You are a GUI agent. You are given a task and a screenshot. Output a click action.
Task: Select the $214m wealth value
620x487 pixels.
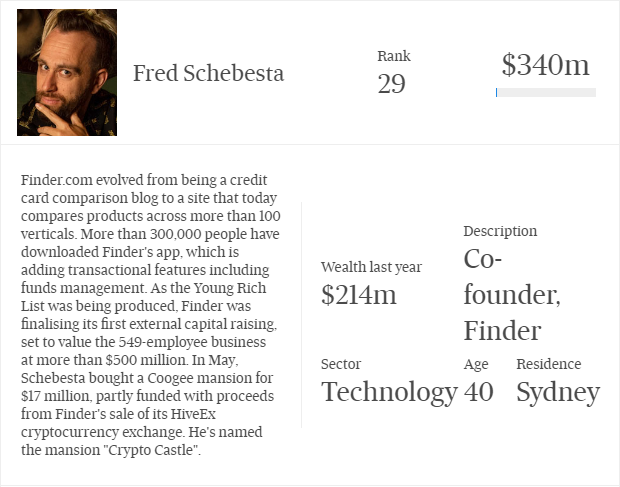[x=359, y=294]
